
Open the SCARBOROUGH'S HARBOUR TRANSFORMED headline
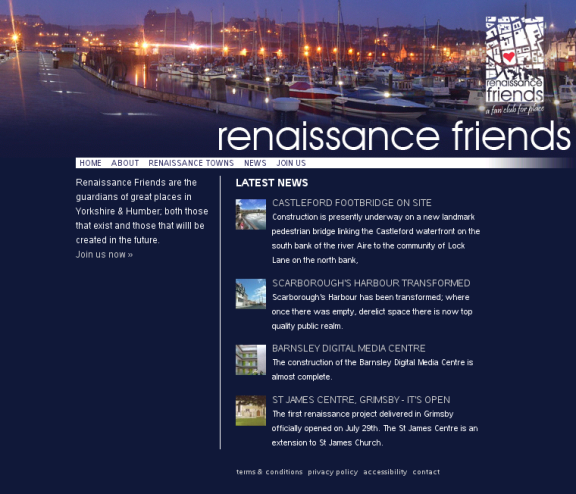[371, 283]
